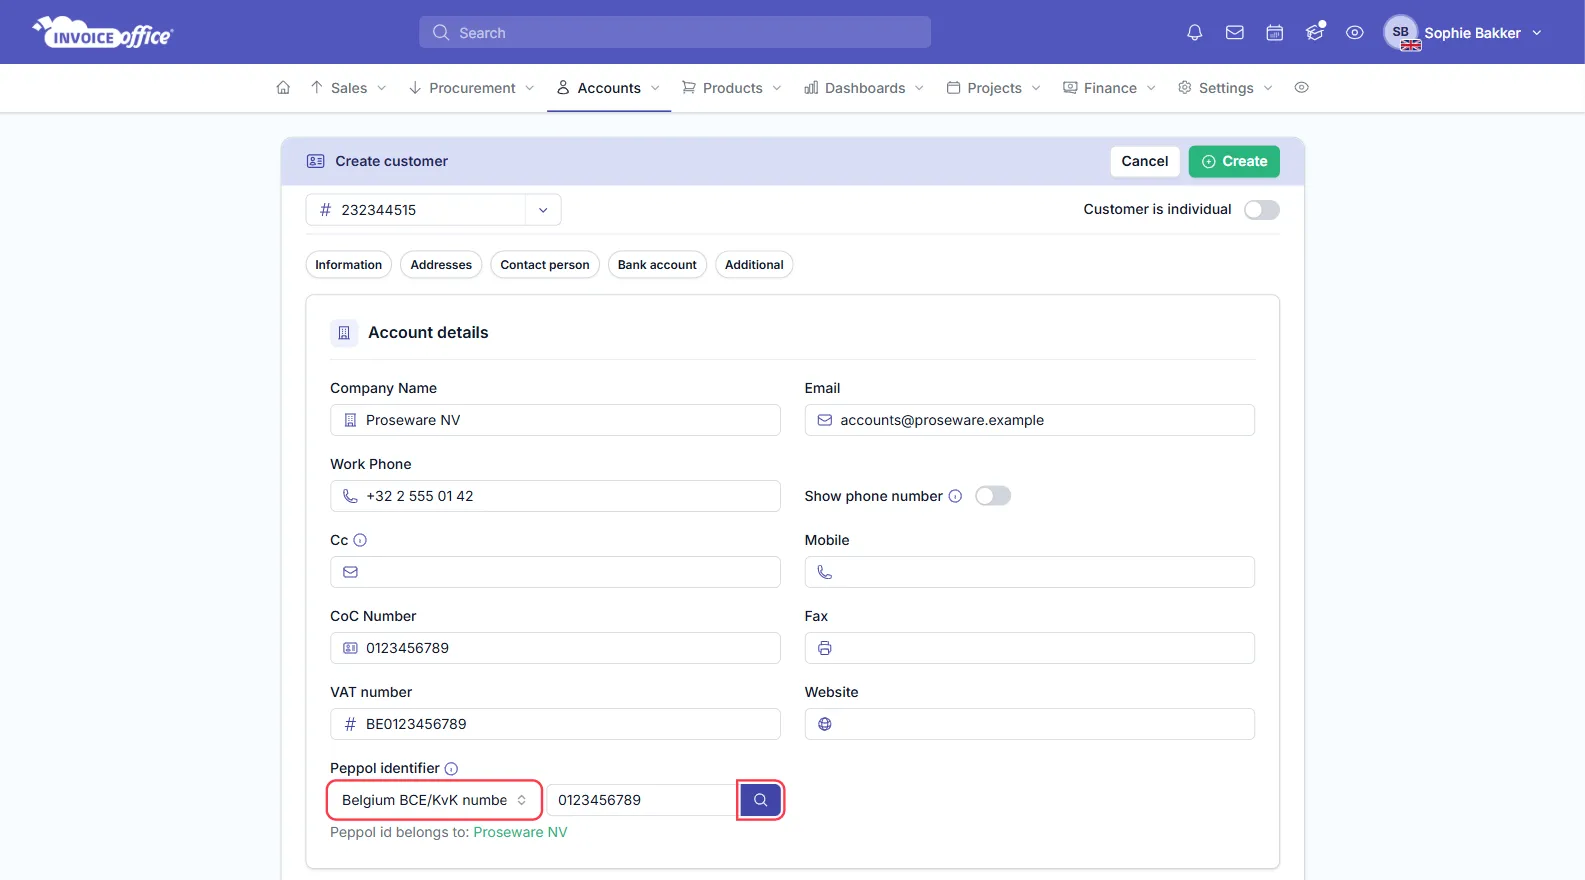Click the green Create button
Image resolution: width=1585 pixels, height=880 pixels.
(1234, 162)
